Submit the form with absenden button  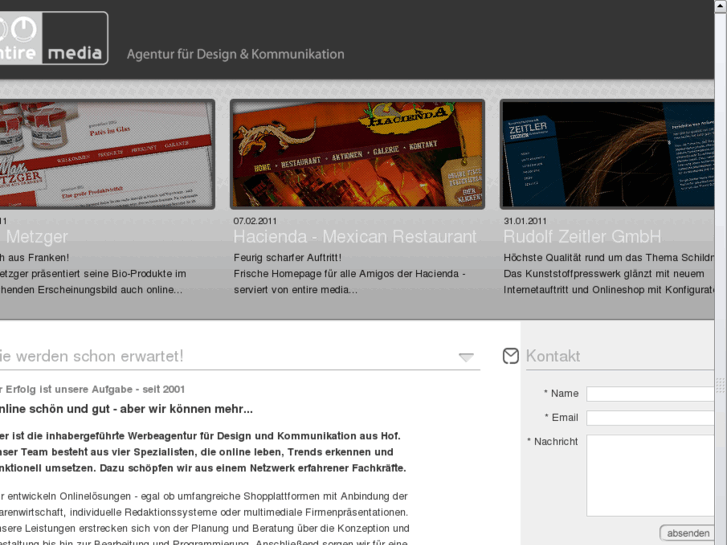687,533
